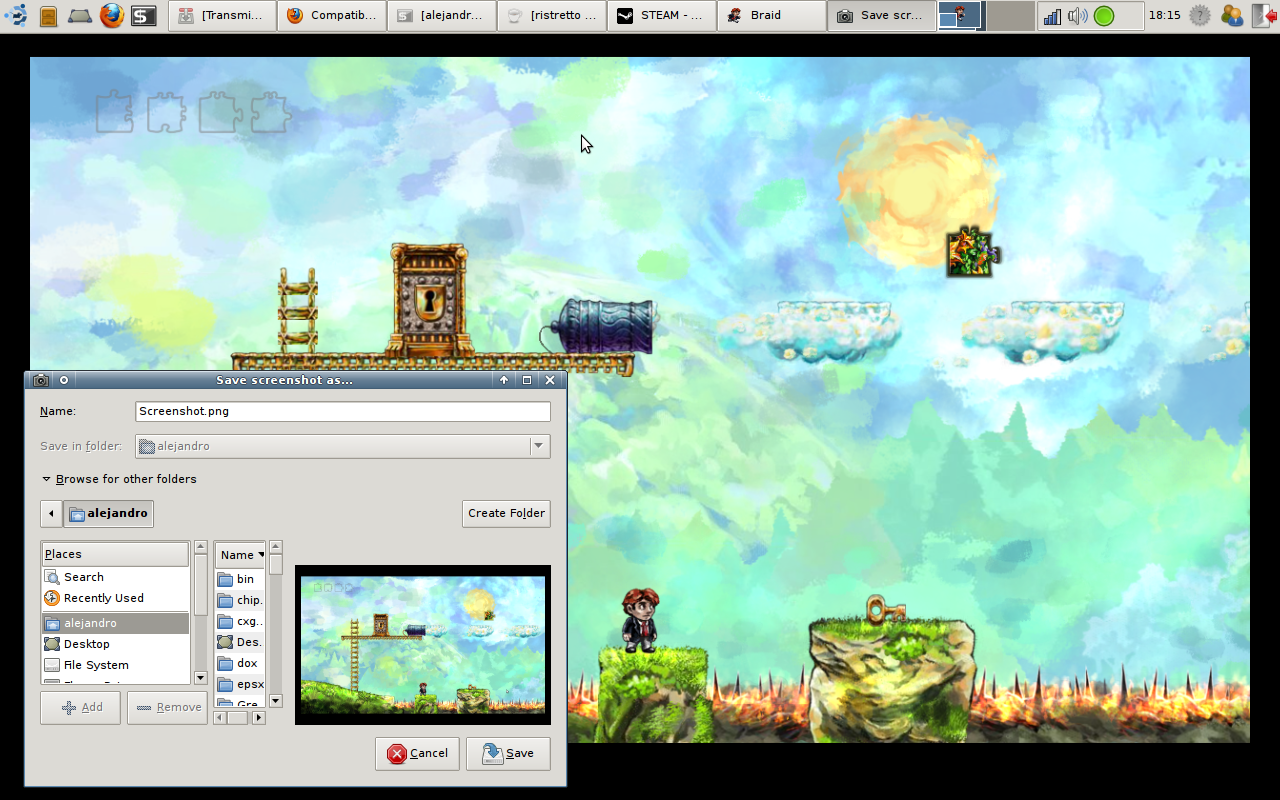1280x800 pixels.
Task: Save the screenshot with the Save button
Action: 508,754
